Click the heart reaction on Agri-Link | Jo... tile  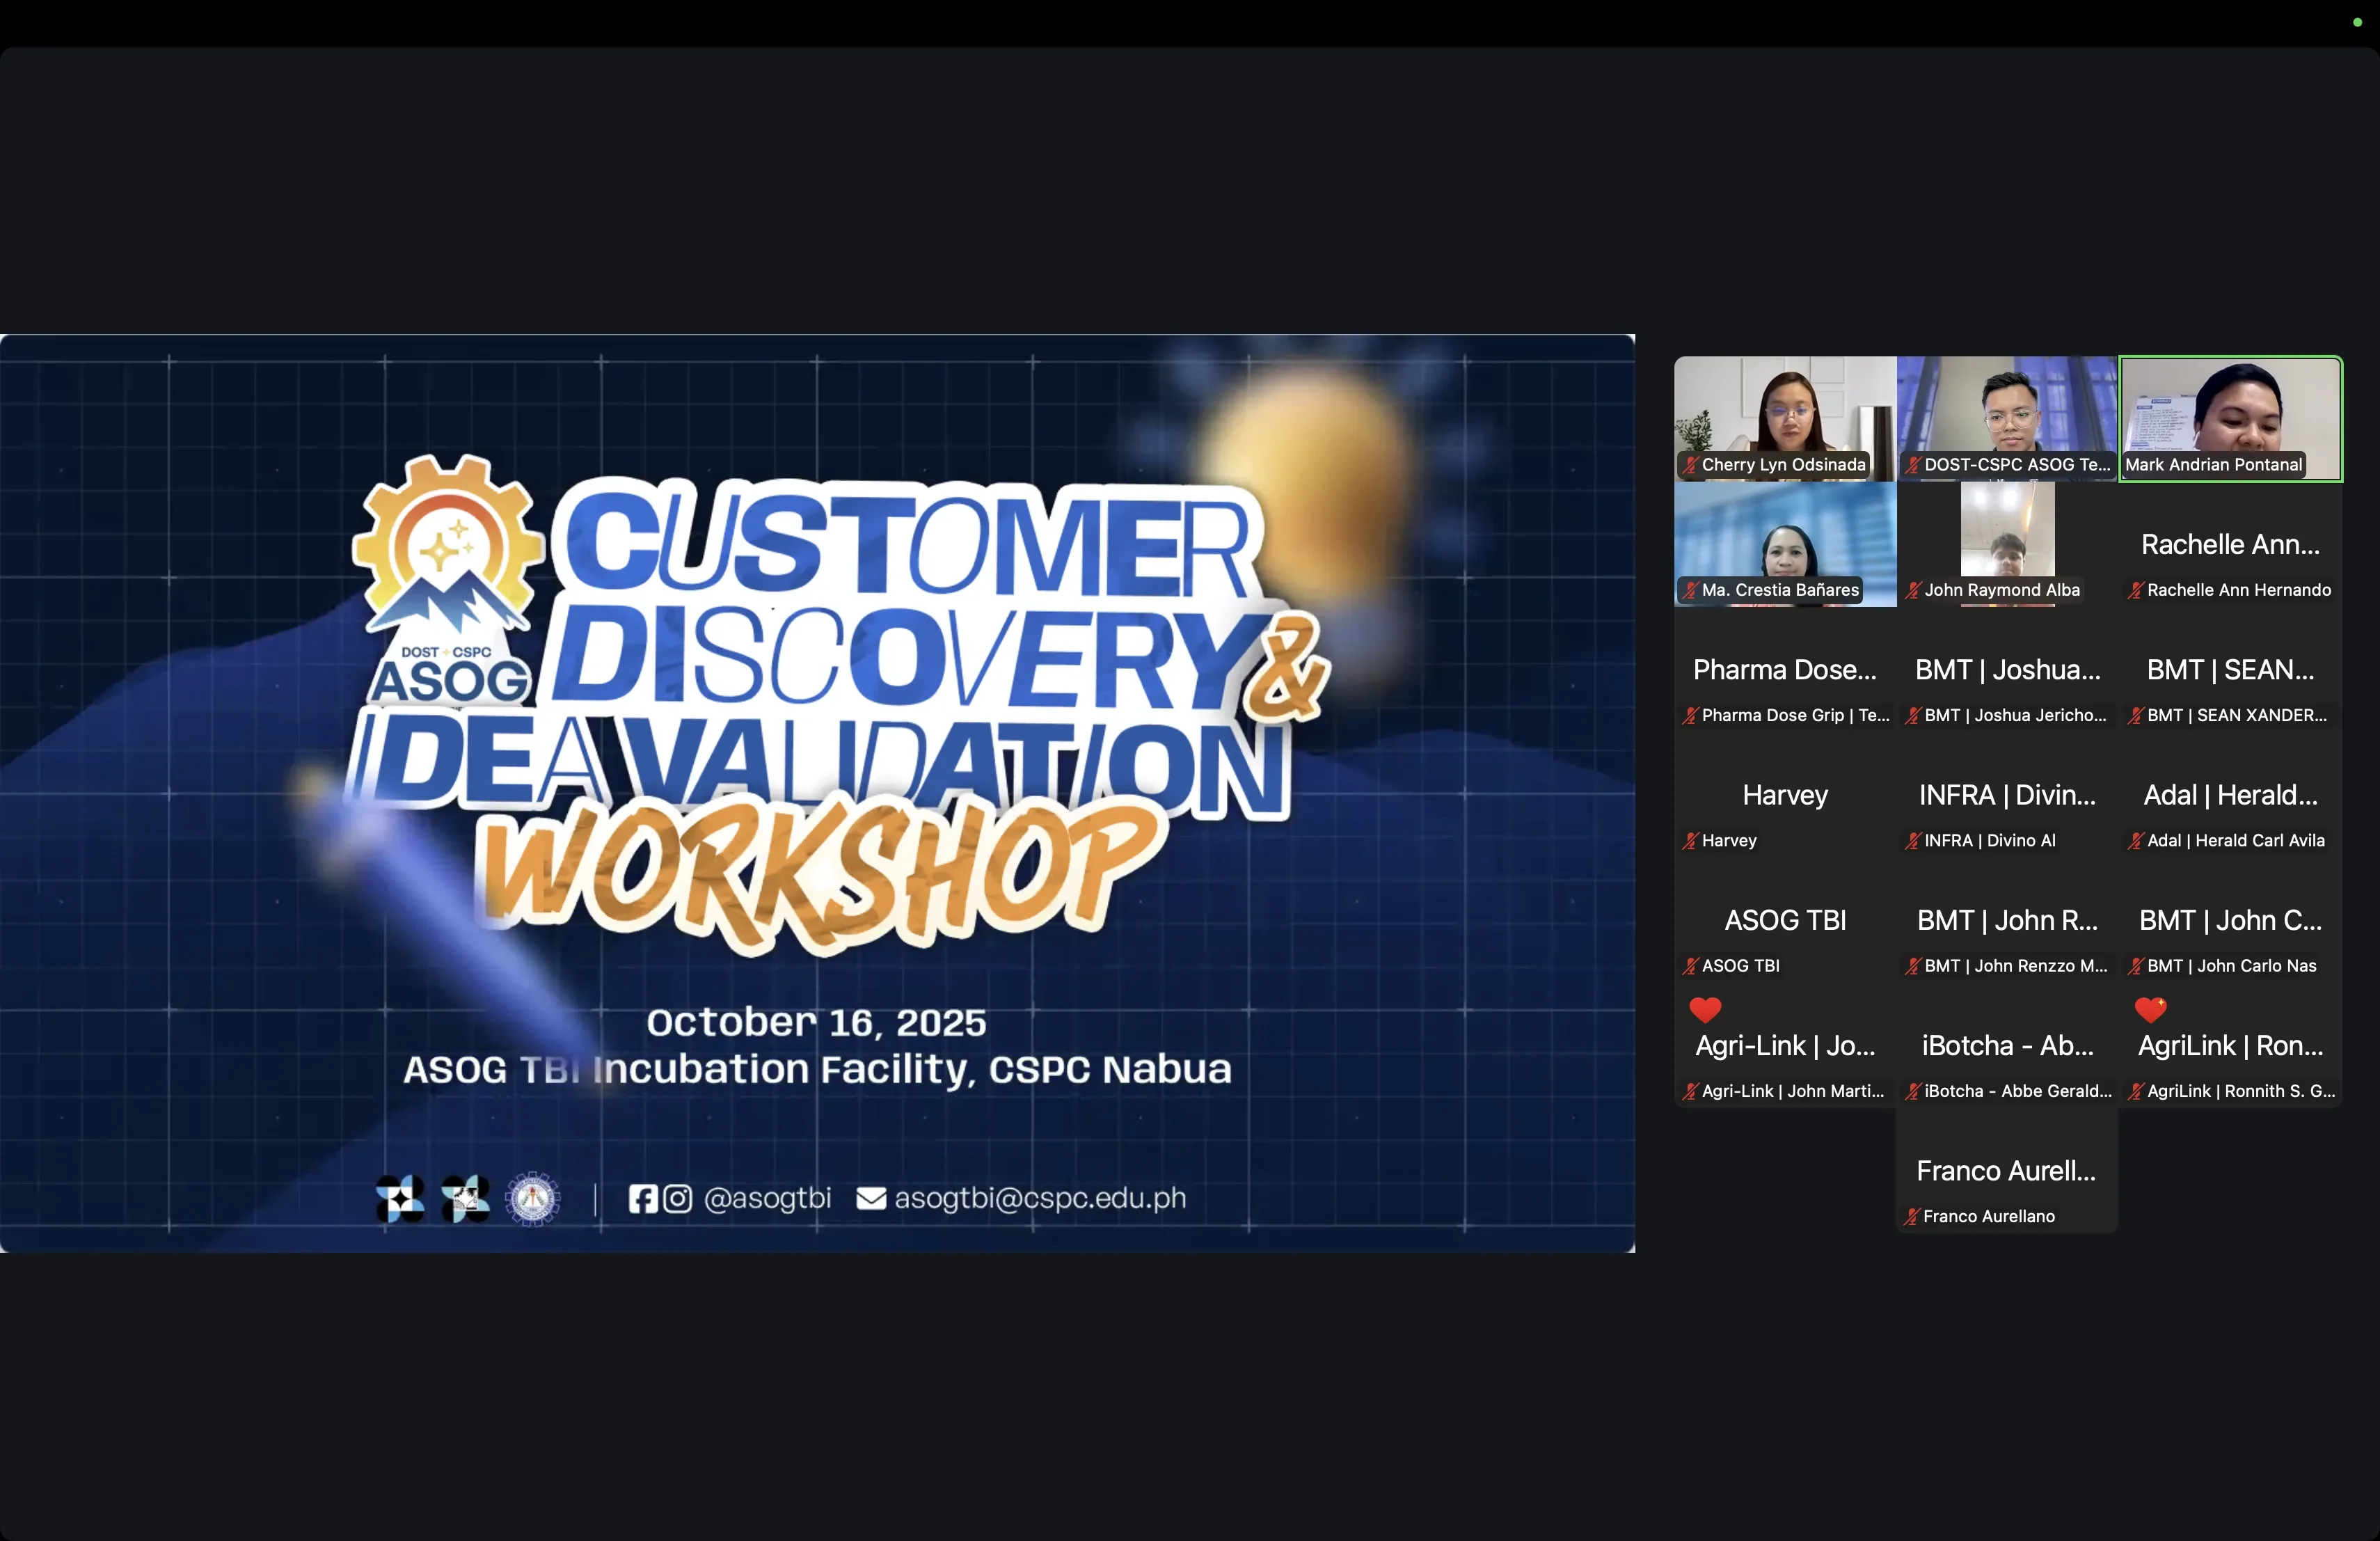tap(1705, 1010)
